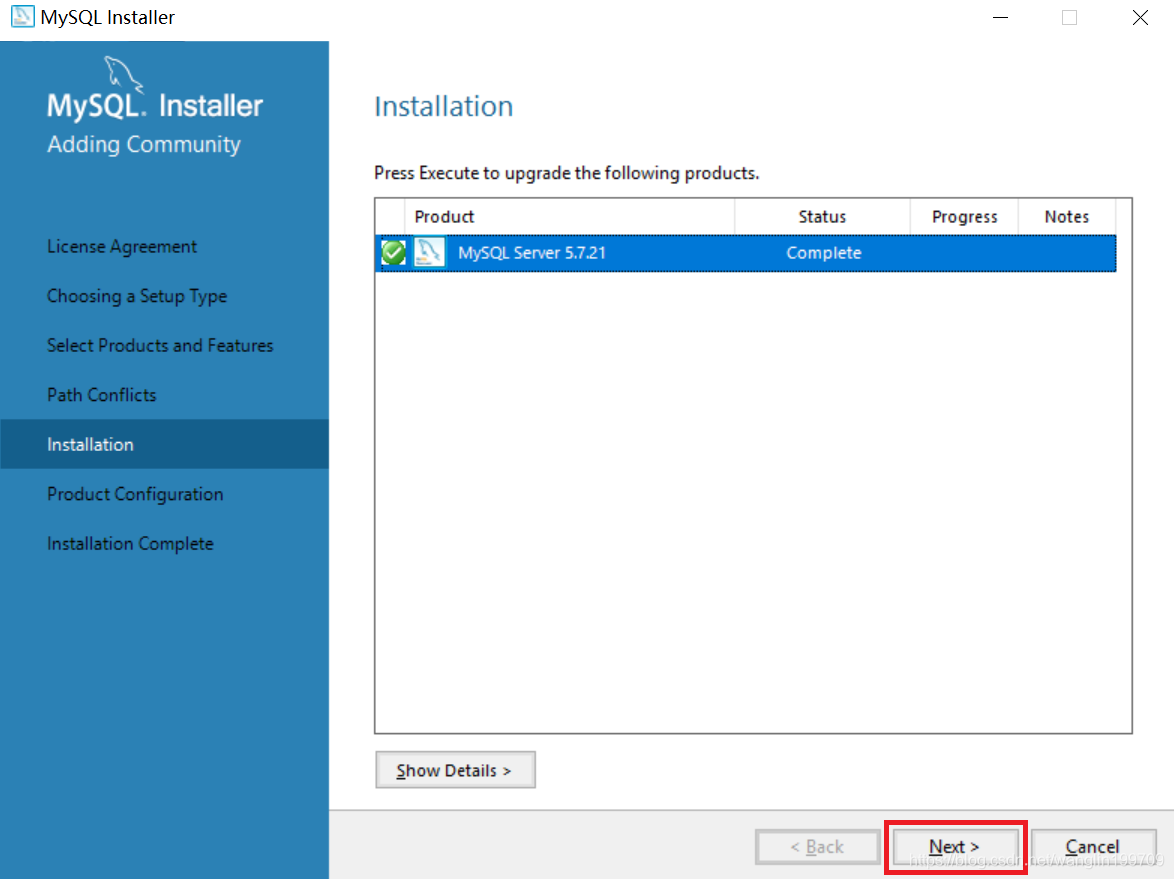Go to Choosing a Setup Type step

(137, 296)
